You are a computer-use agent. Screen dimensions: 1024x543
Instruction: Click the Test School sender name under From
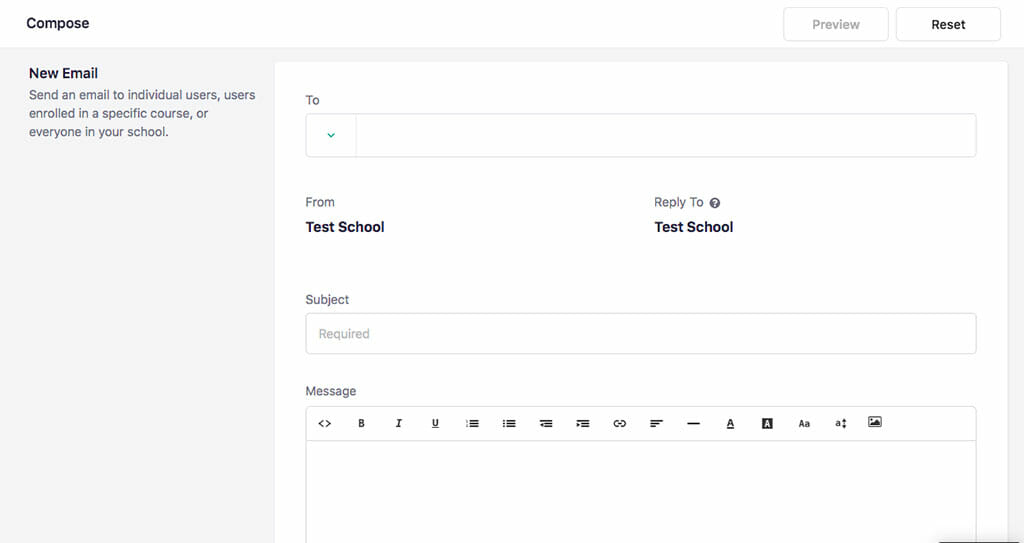pyautogui.click(x=345, y=227)
